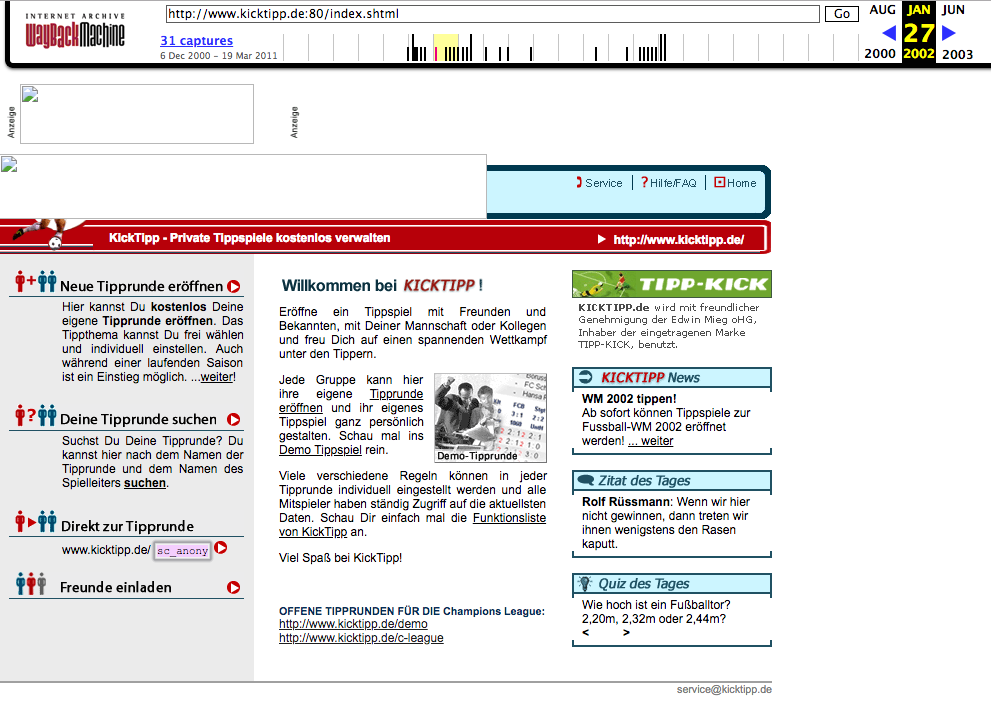Click red arrow beside Deine Tipprunde suchen
The width and height of the screenshot is (991, 719).
point(233,420)
